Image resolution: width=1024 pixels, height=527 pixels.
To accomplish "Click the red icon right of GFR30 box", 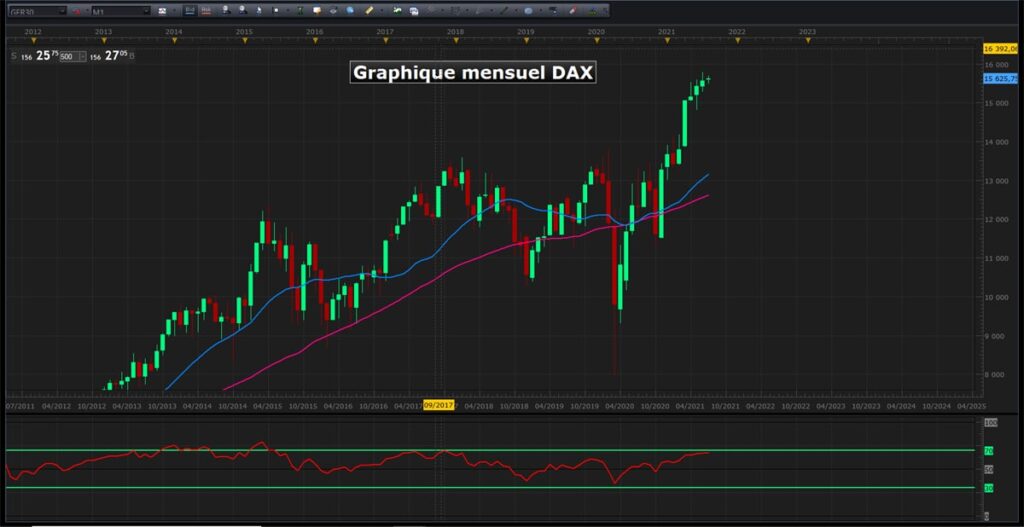I will [x=76, y=11].
